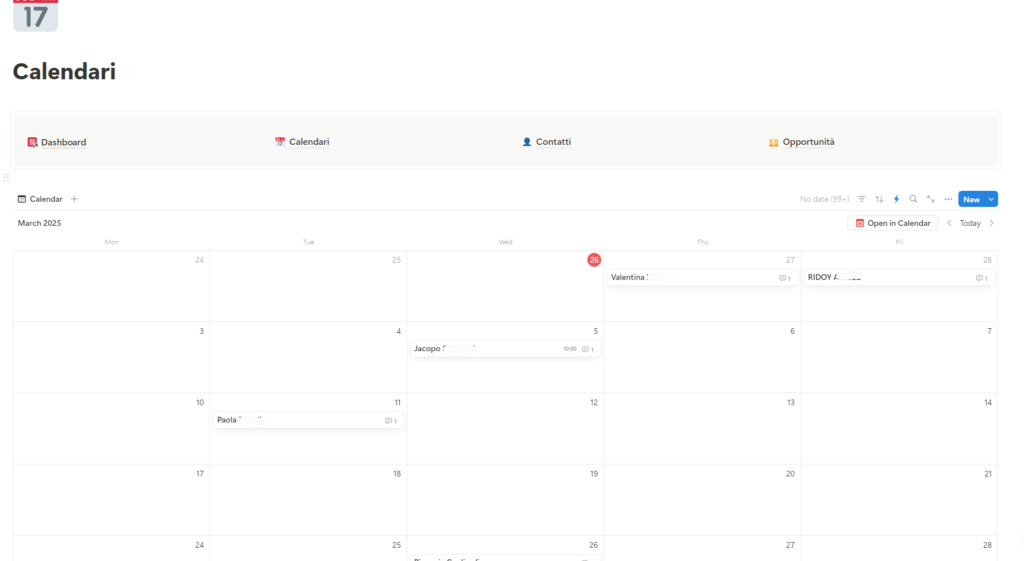Viewport: 1024px width, 561px height.
Task: Click Open in Calendar button
Action: tap(893, 223)
